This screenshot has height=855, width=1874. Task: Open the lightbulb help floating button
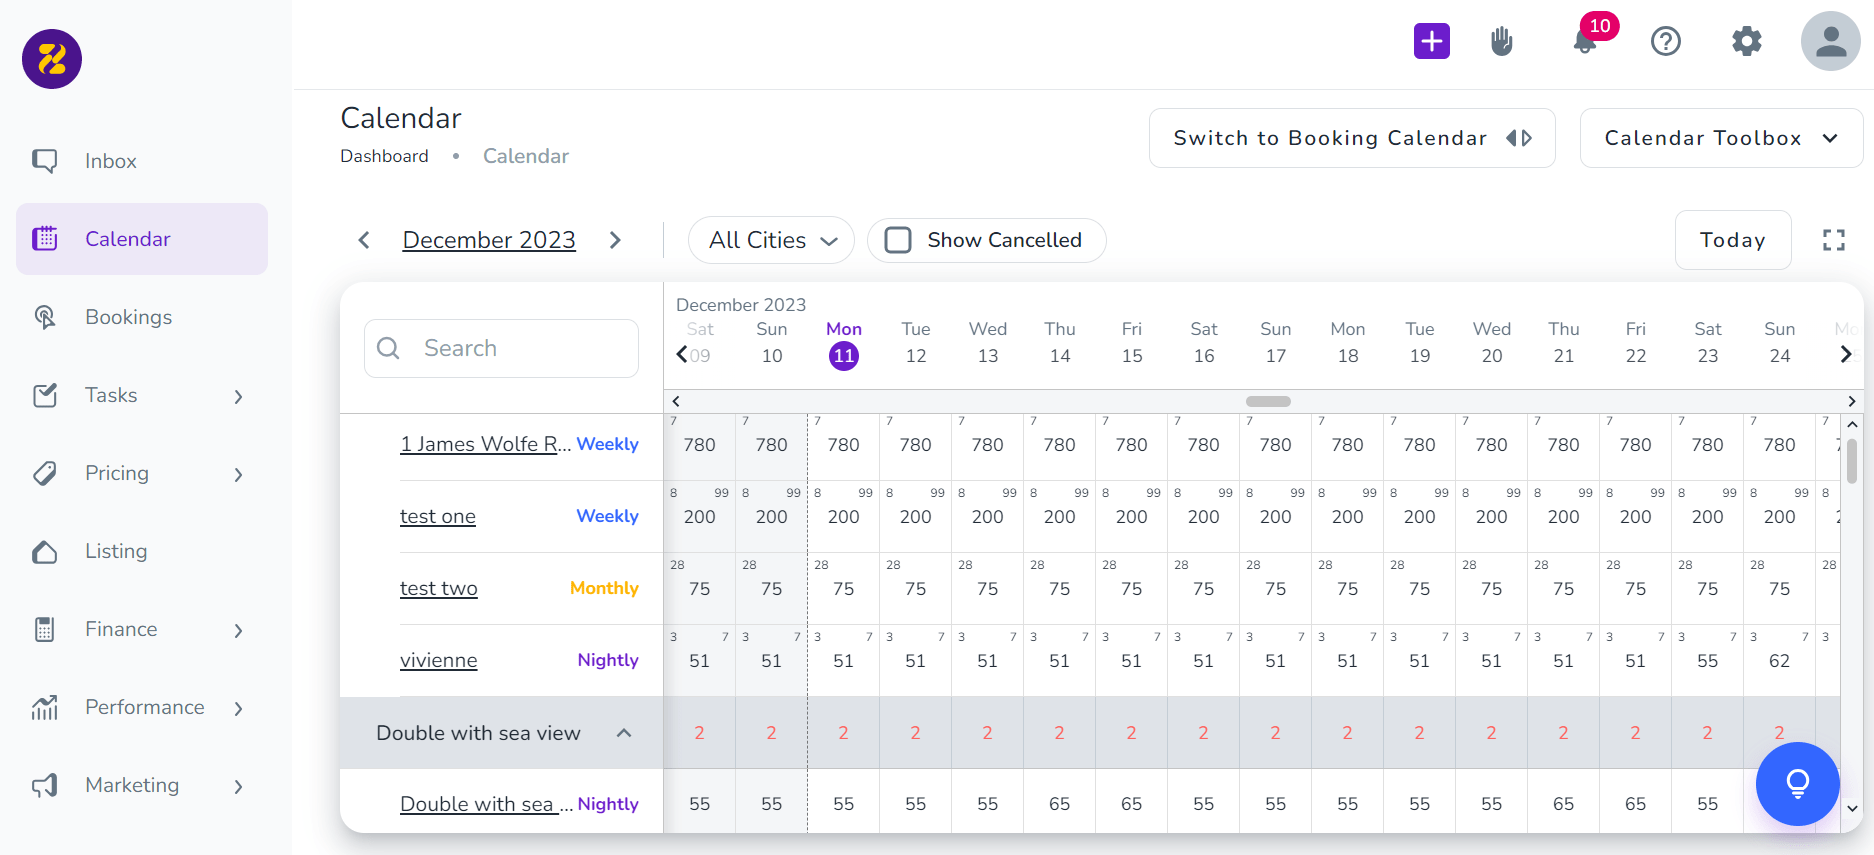1798,784
